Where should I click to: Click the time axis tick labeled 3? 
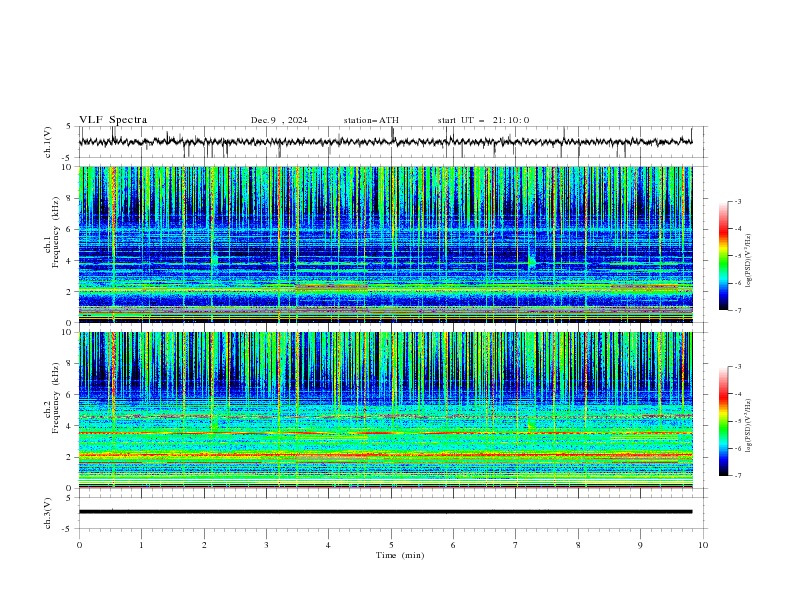[x=266, y=545]
